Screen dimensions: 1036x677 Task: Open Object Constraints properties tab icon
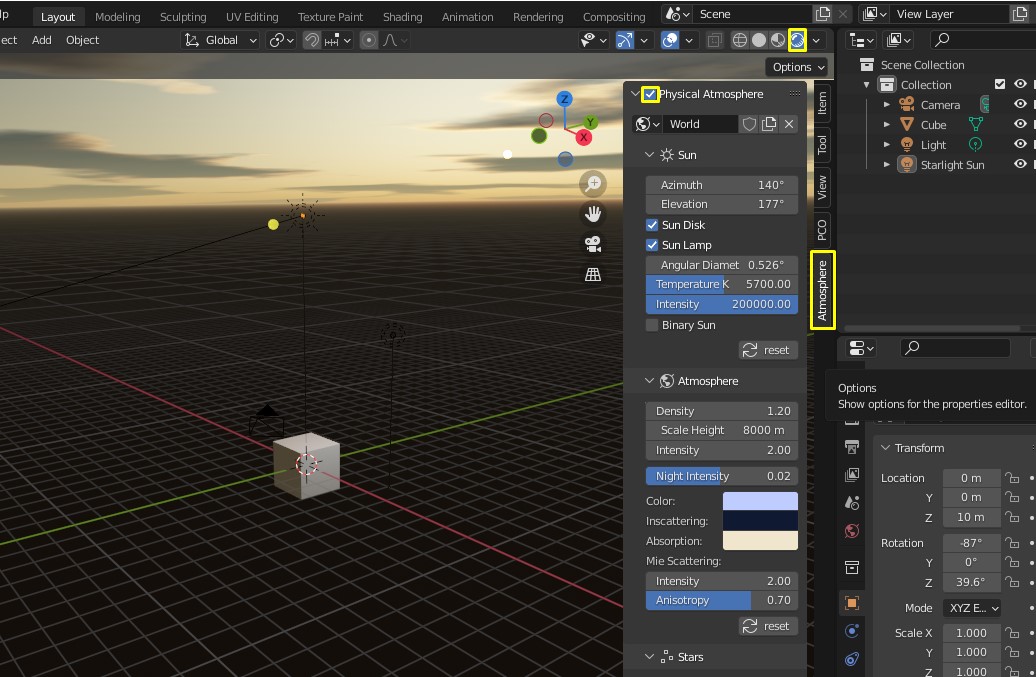852,659
